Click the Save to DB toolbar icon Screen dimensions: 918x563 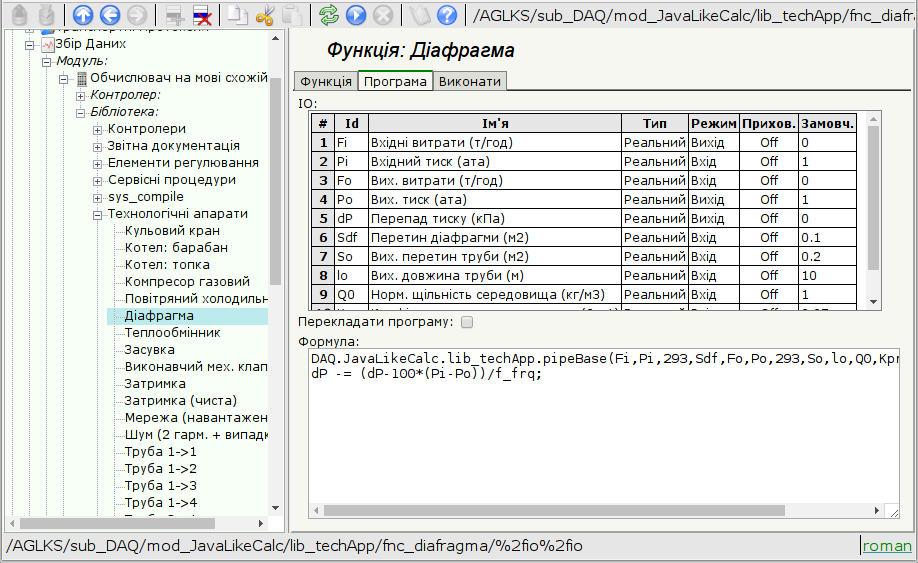click(x=47, y=15)
